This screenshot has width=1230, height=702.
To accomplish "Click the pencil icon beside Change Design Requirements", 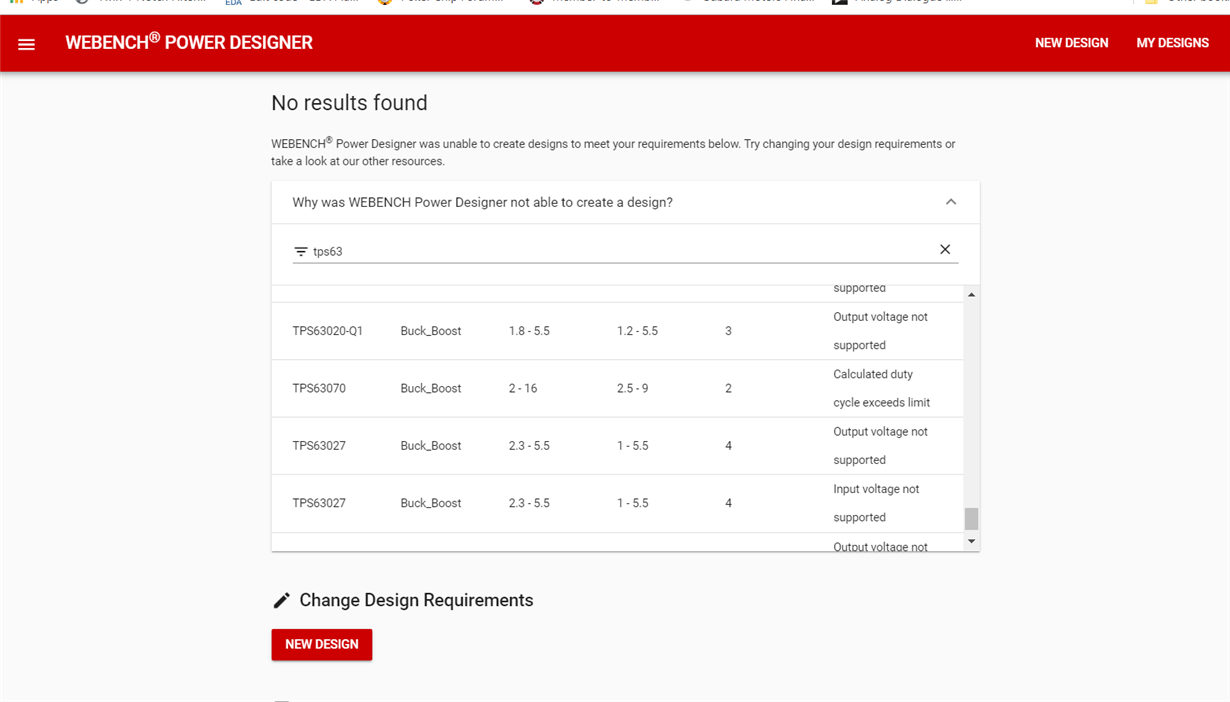I will pyautogui.click(x=282, y=600).
